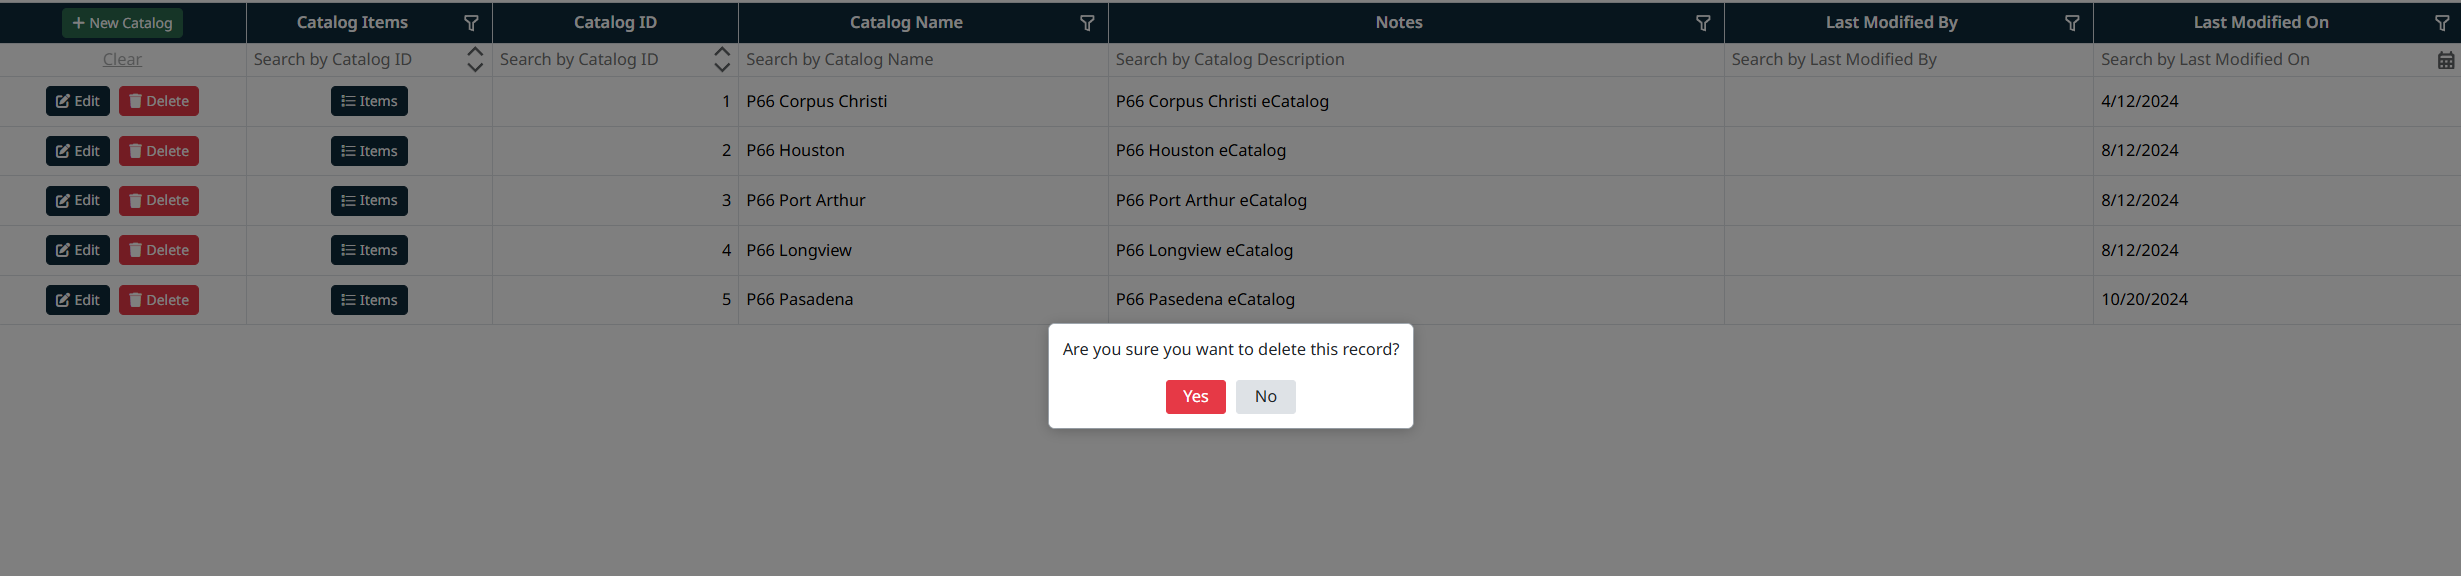Increment the Catalog Items search stepper up arrow
2461x576 pixels.
475,51
